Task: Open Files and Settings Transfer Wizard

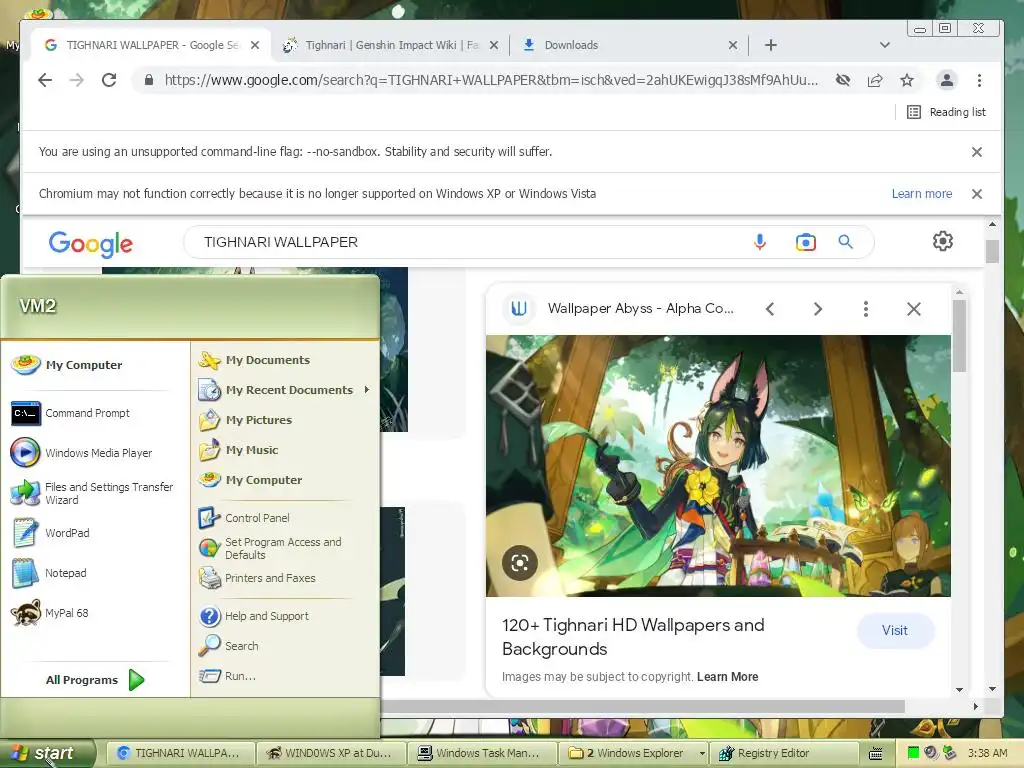Action: click(x=92, y=493)
